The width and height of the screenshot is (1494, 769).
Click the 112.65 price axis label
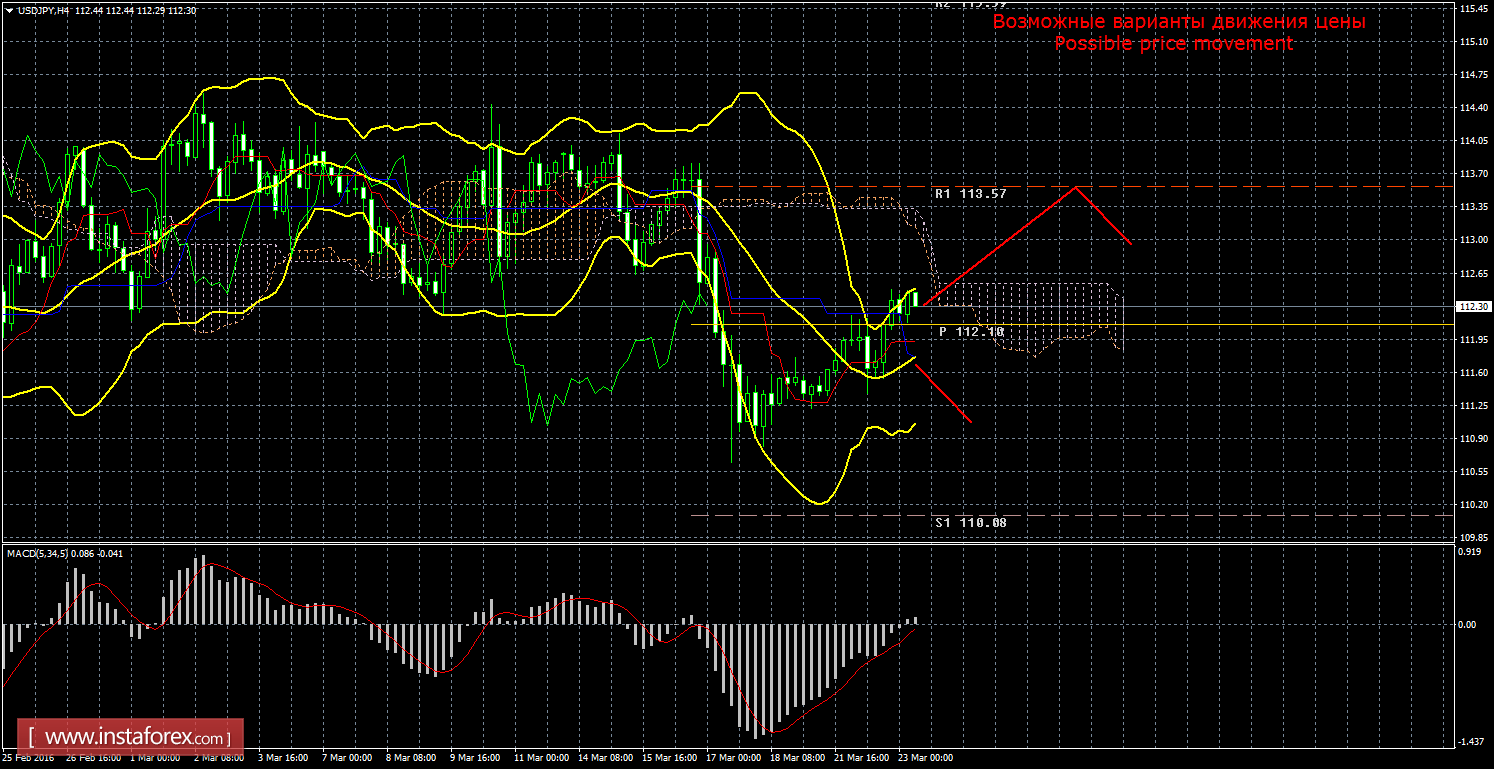tap(1474, 273)
